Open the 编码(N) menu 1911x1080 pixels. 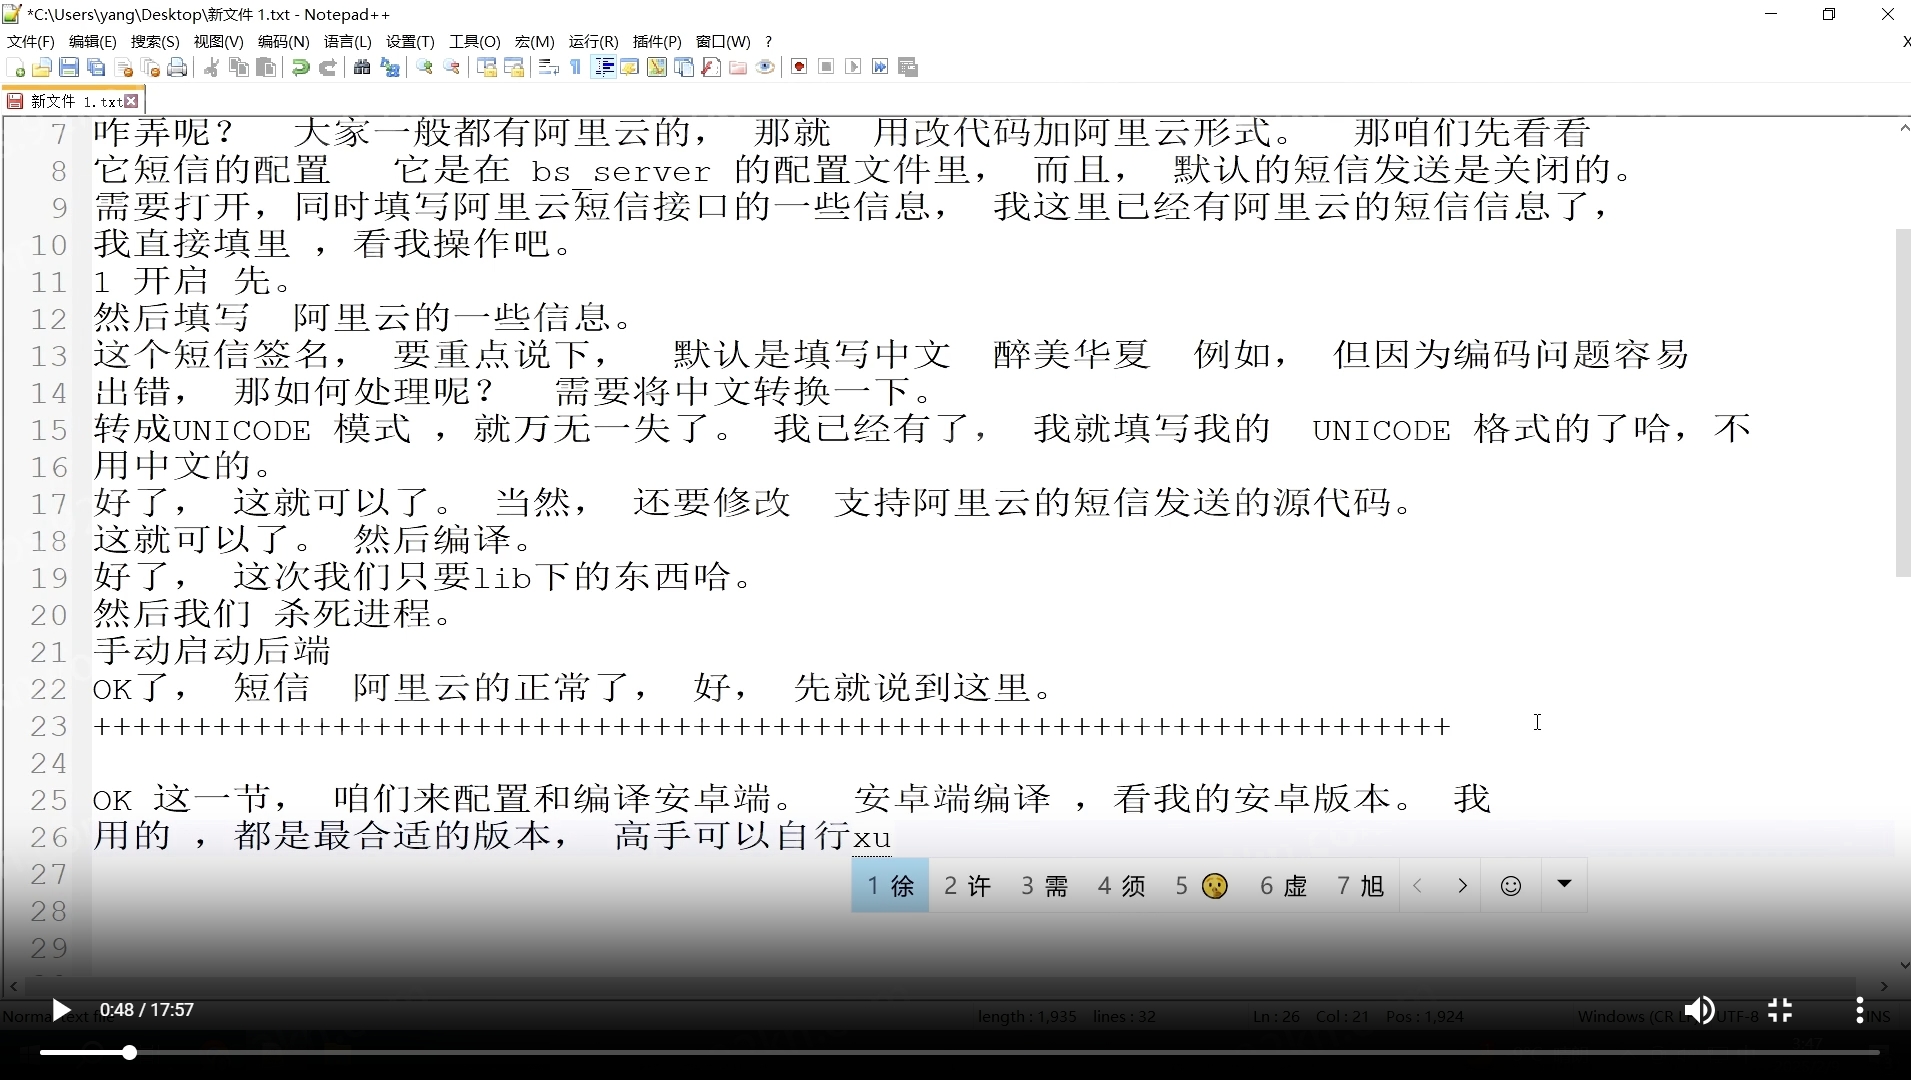(x=283, y=41)
